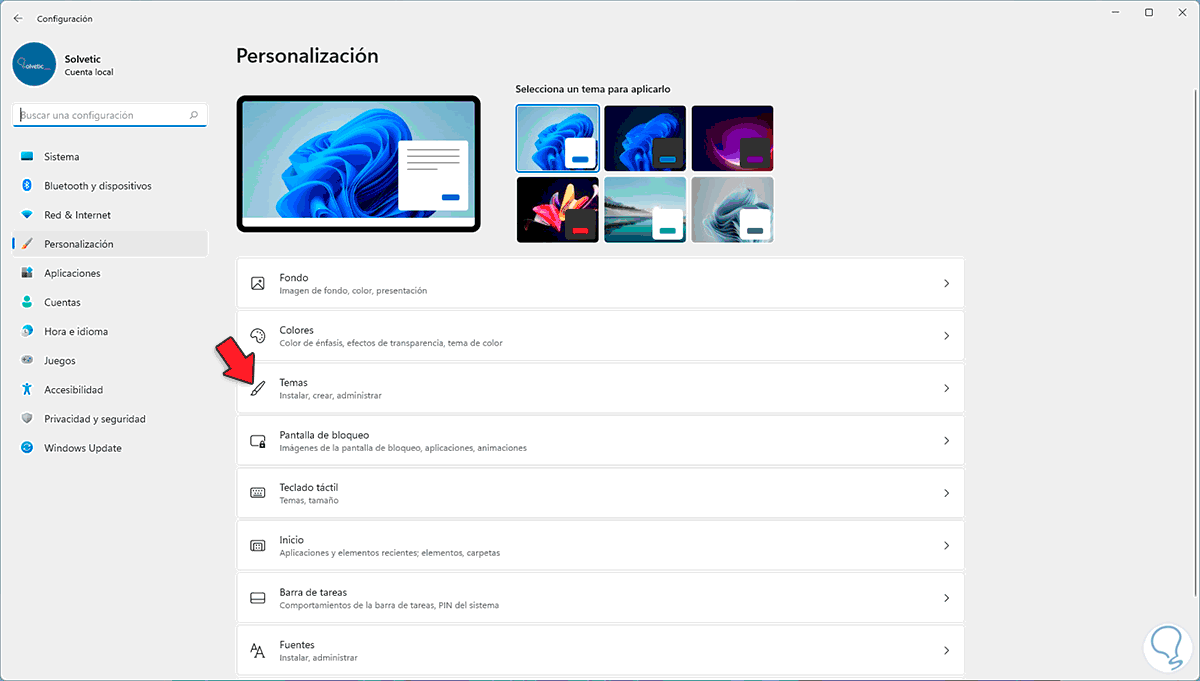Focus the Buscar una configuración field
The width and height of the screenshot is (1200, 681).
point(111,115)
